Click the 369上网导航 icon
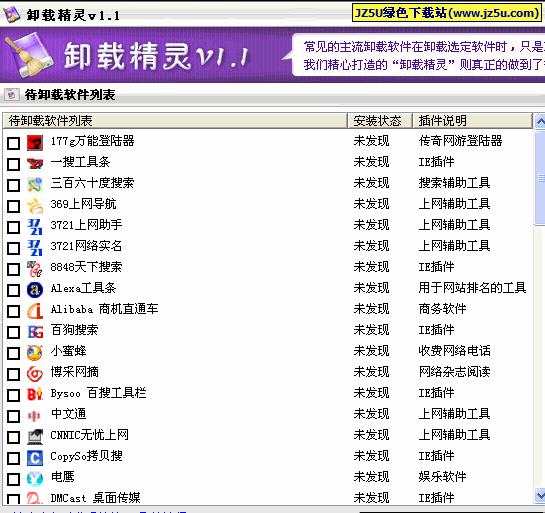Image resolution: width=545 pixels, height=513 pixels. (35, 206)
